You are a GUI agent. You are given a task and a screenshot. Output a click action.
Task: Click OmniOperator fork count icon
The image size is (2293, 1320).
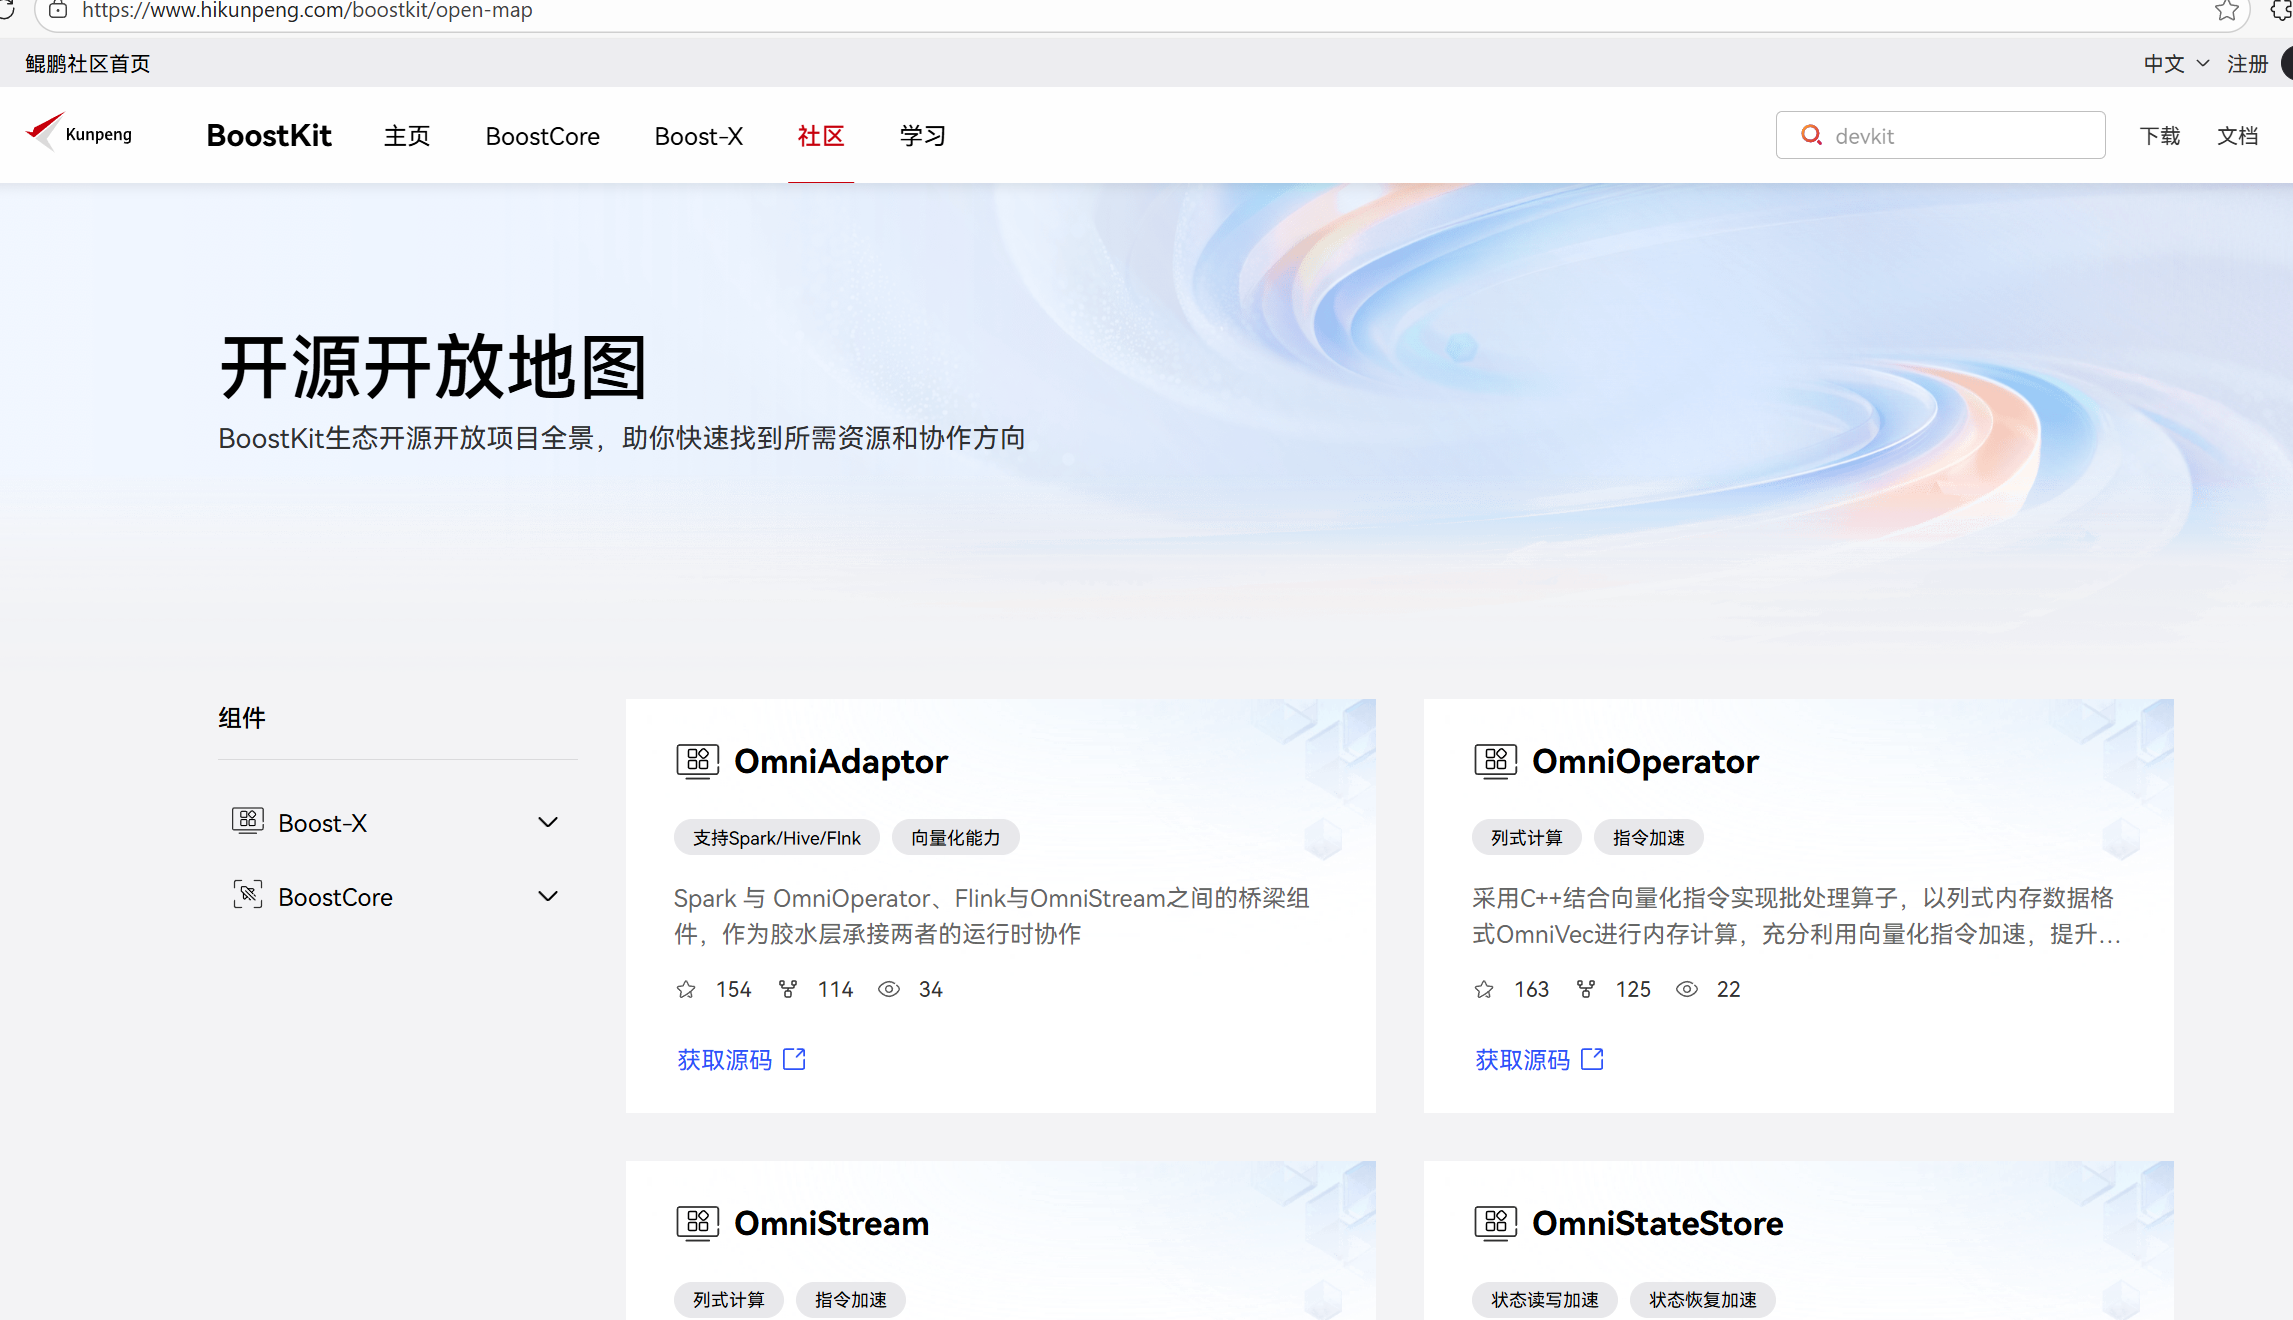pyautogui.click(x=1586, y=989)
